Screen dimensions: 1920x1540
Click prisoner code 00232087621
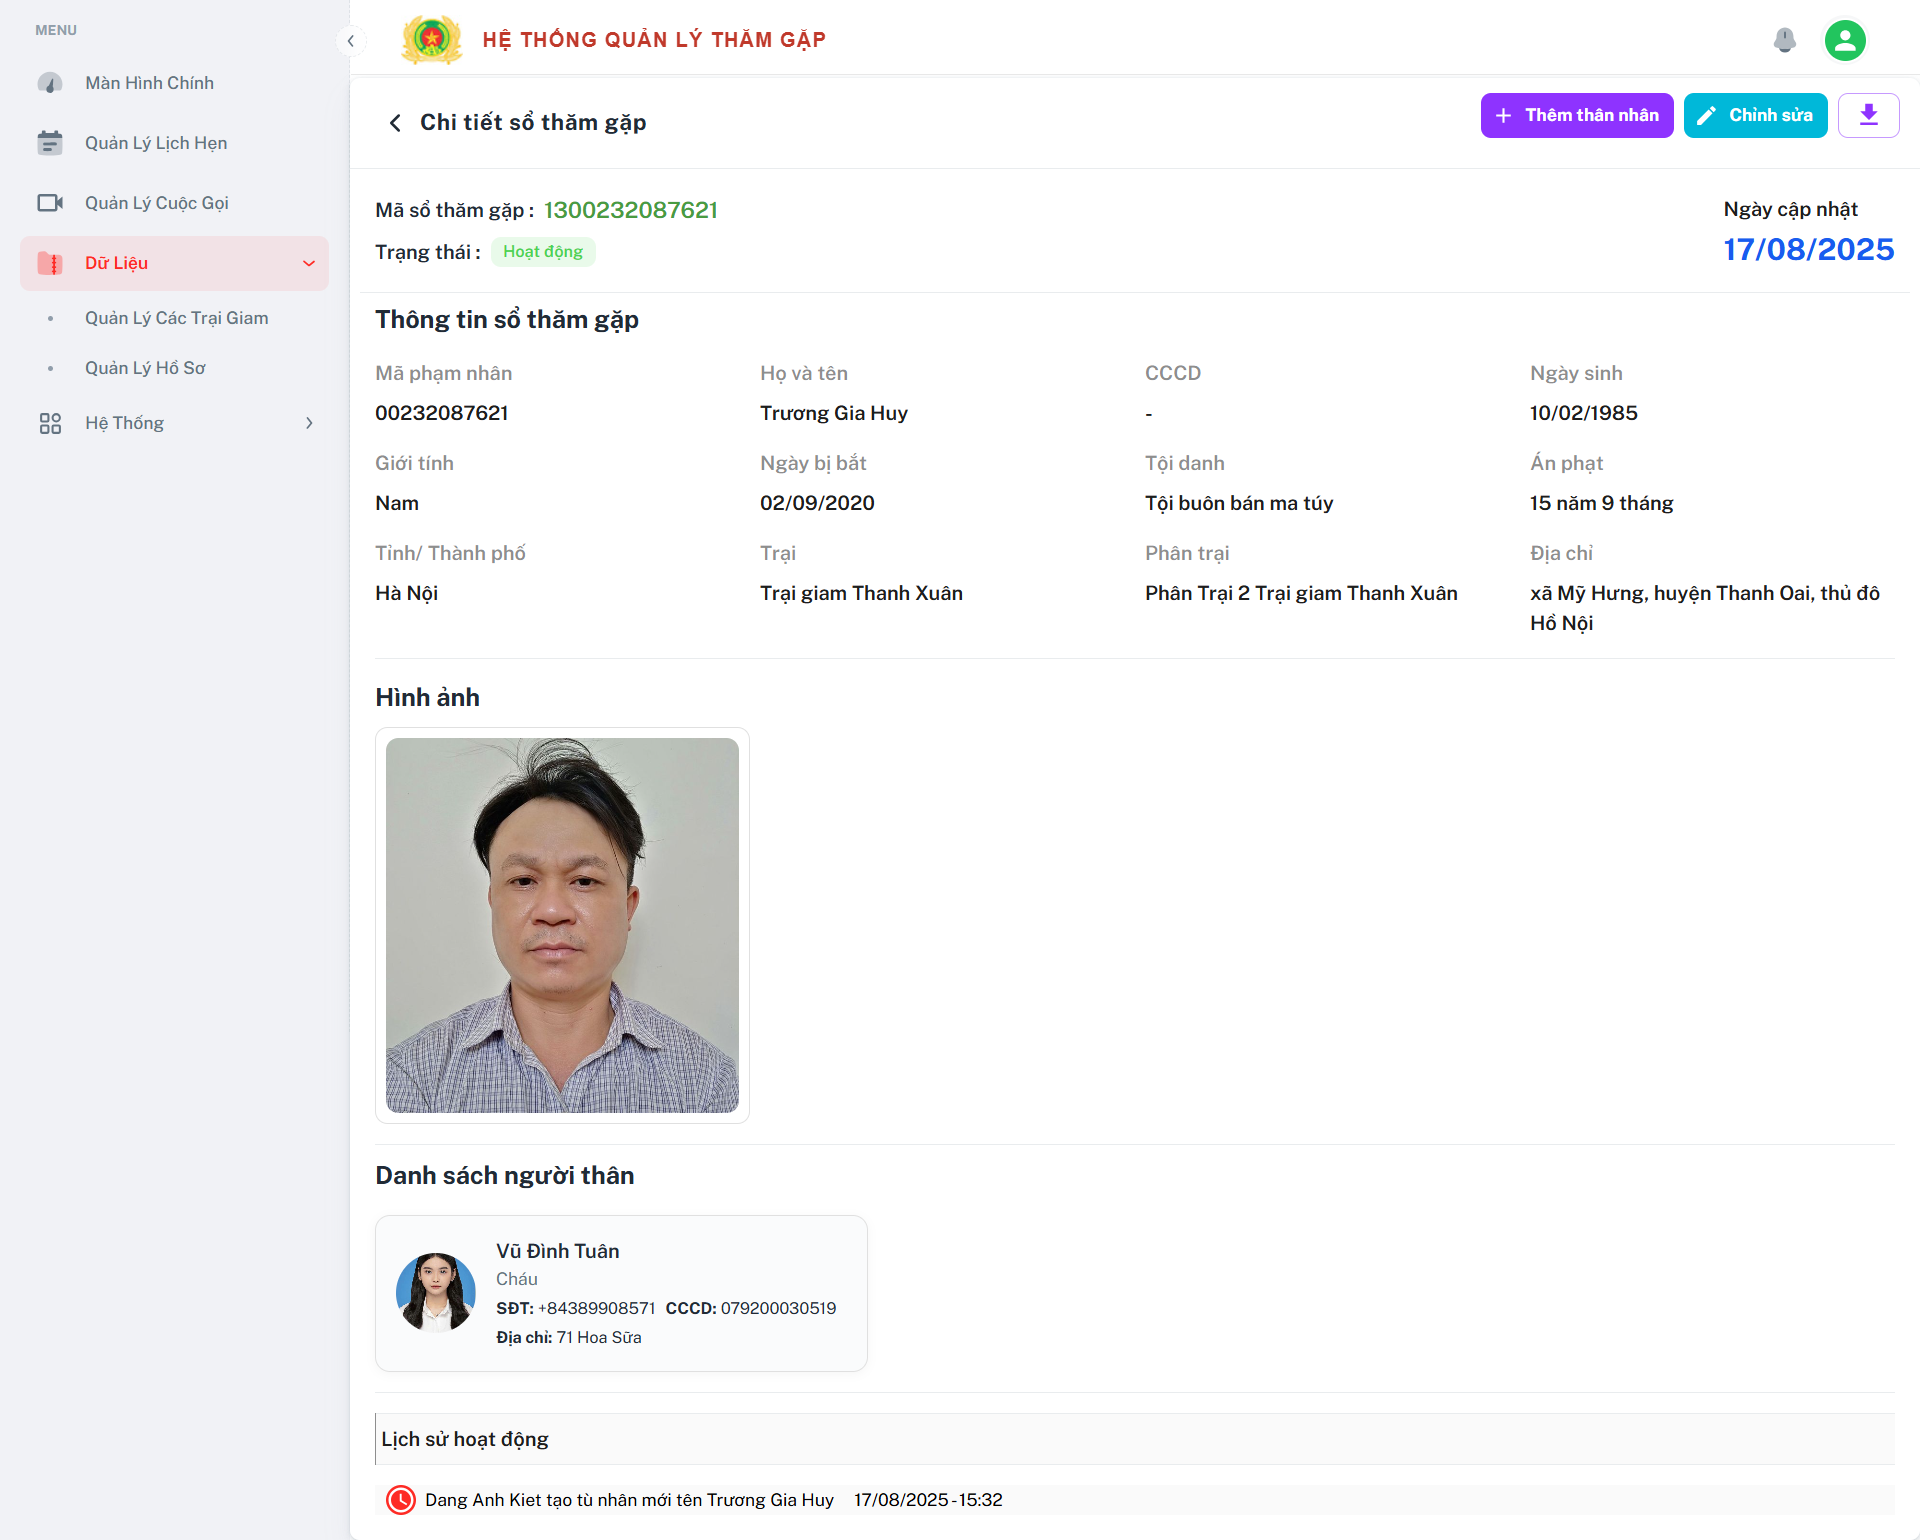442,413
